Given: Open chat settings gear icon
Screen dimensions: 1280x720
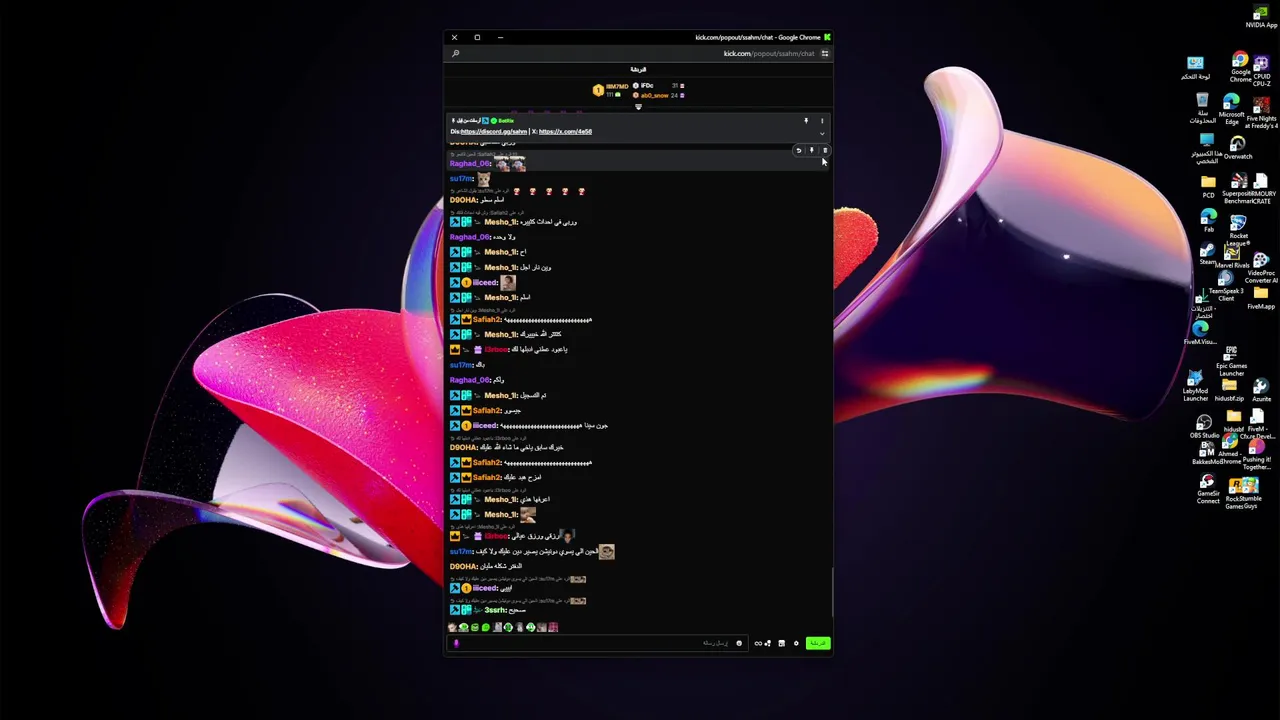Looking at the screenshot, I should [x=796, y=643].
